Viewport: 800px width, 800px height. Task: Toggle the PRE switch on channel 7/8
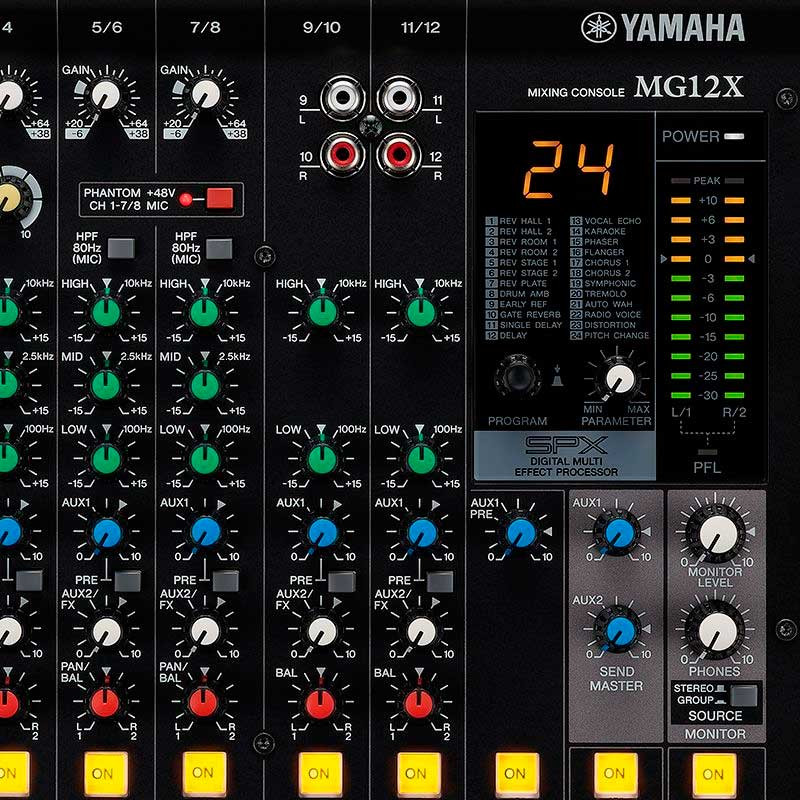tap(226, 581)
